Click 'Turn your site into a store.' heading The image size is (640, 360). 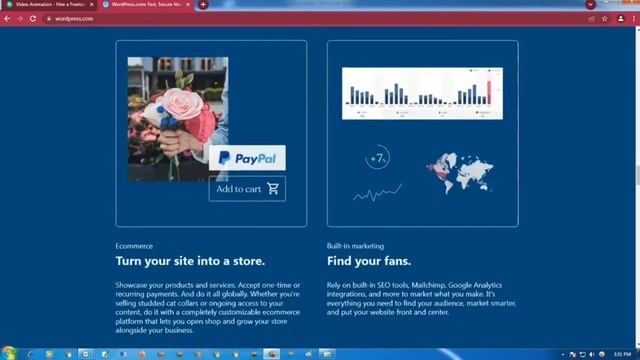point(190,261)
